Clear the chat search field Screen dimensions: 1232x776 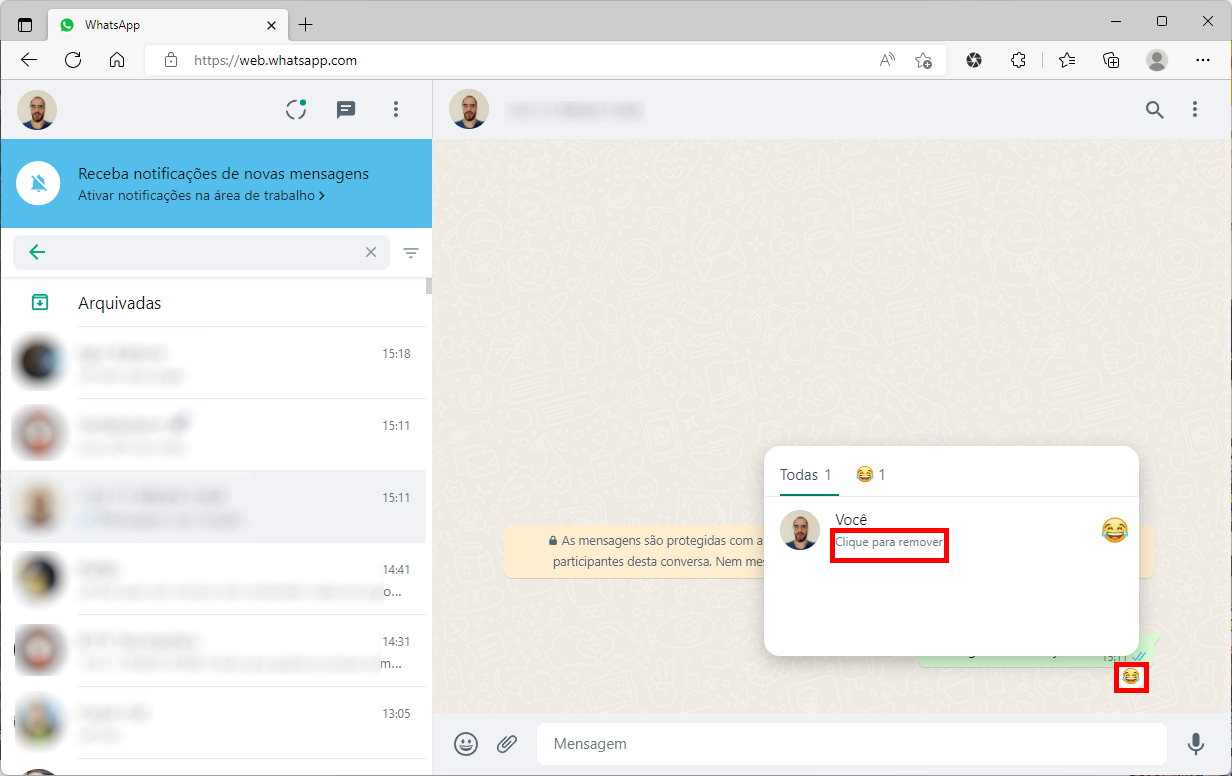(x=371, y=252)
